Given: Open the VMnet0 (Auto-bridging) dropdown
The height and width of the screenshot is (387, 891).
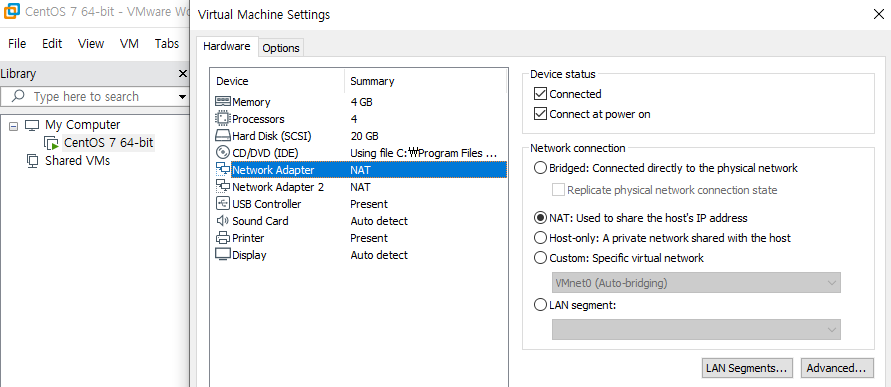Looking at the screenshot, I should coord(696,282).
